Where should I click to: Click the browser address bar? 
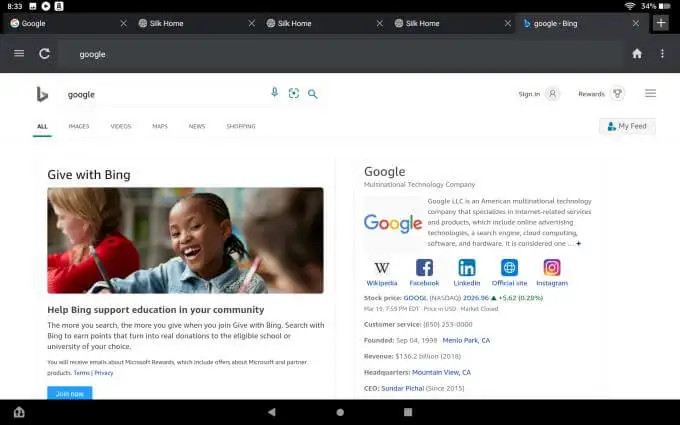pyautogui.click(x=338, y=54)
